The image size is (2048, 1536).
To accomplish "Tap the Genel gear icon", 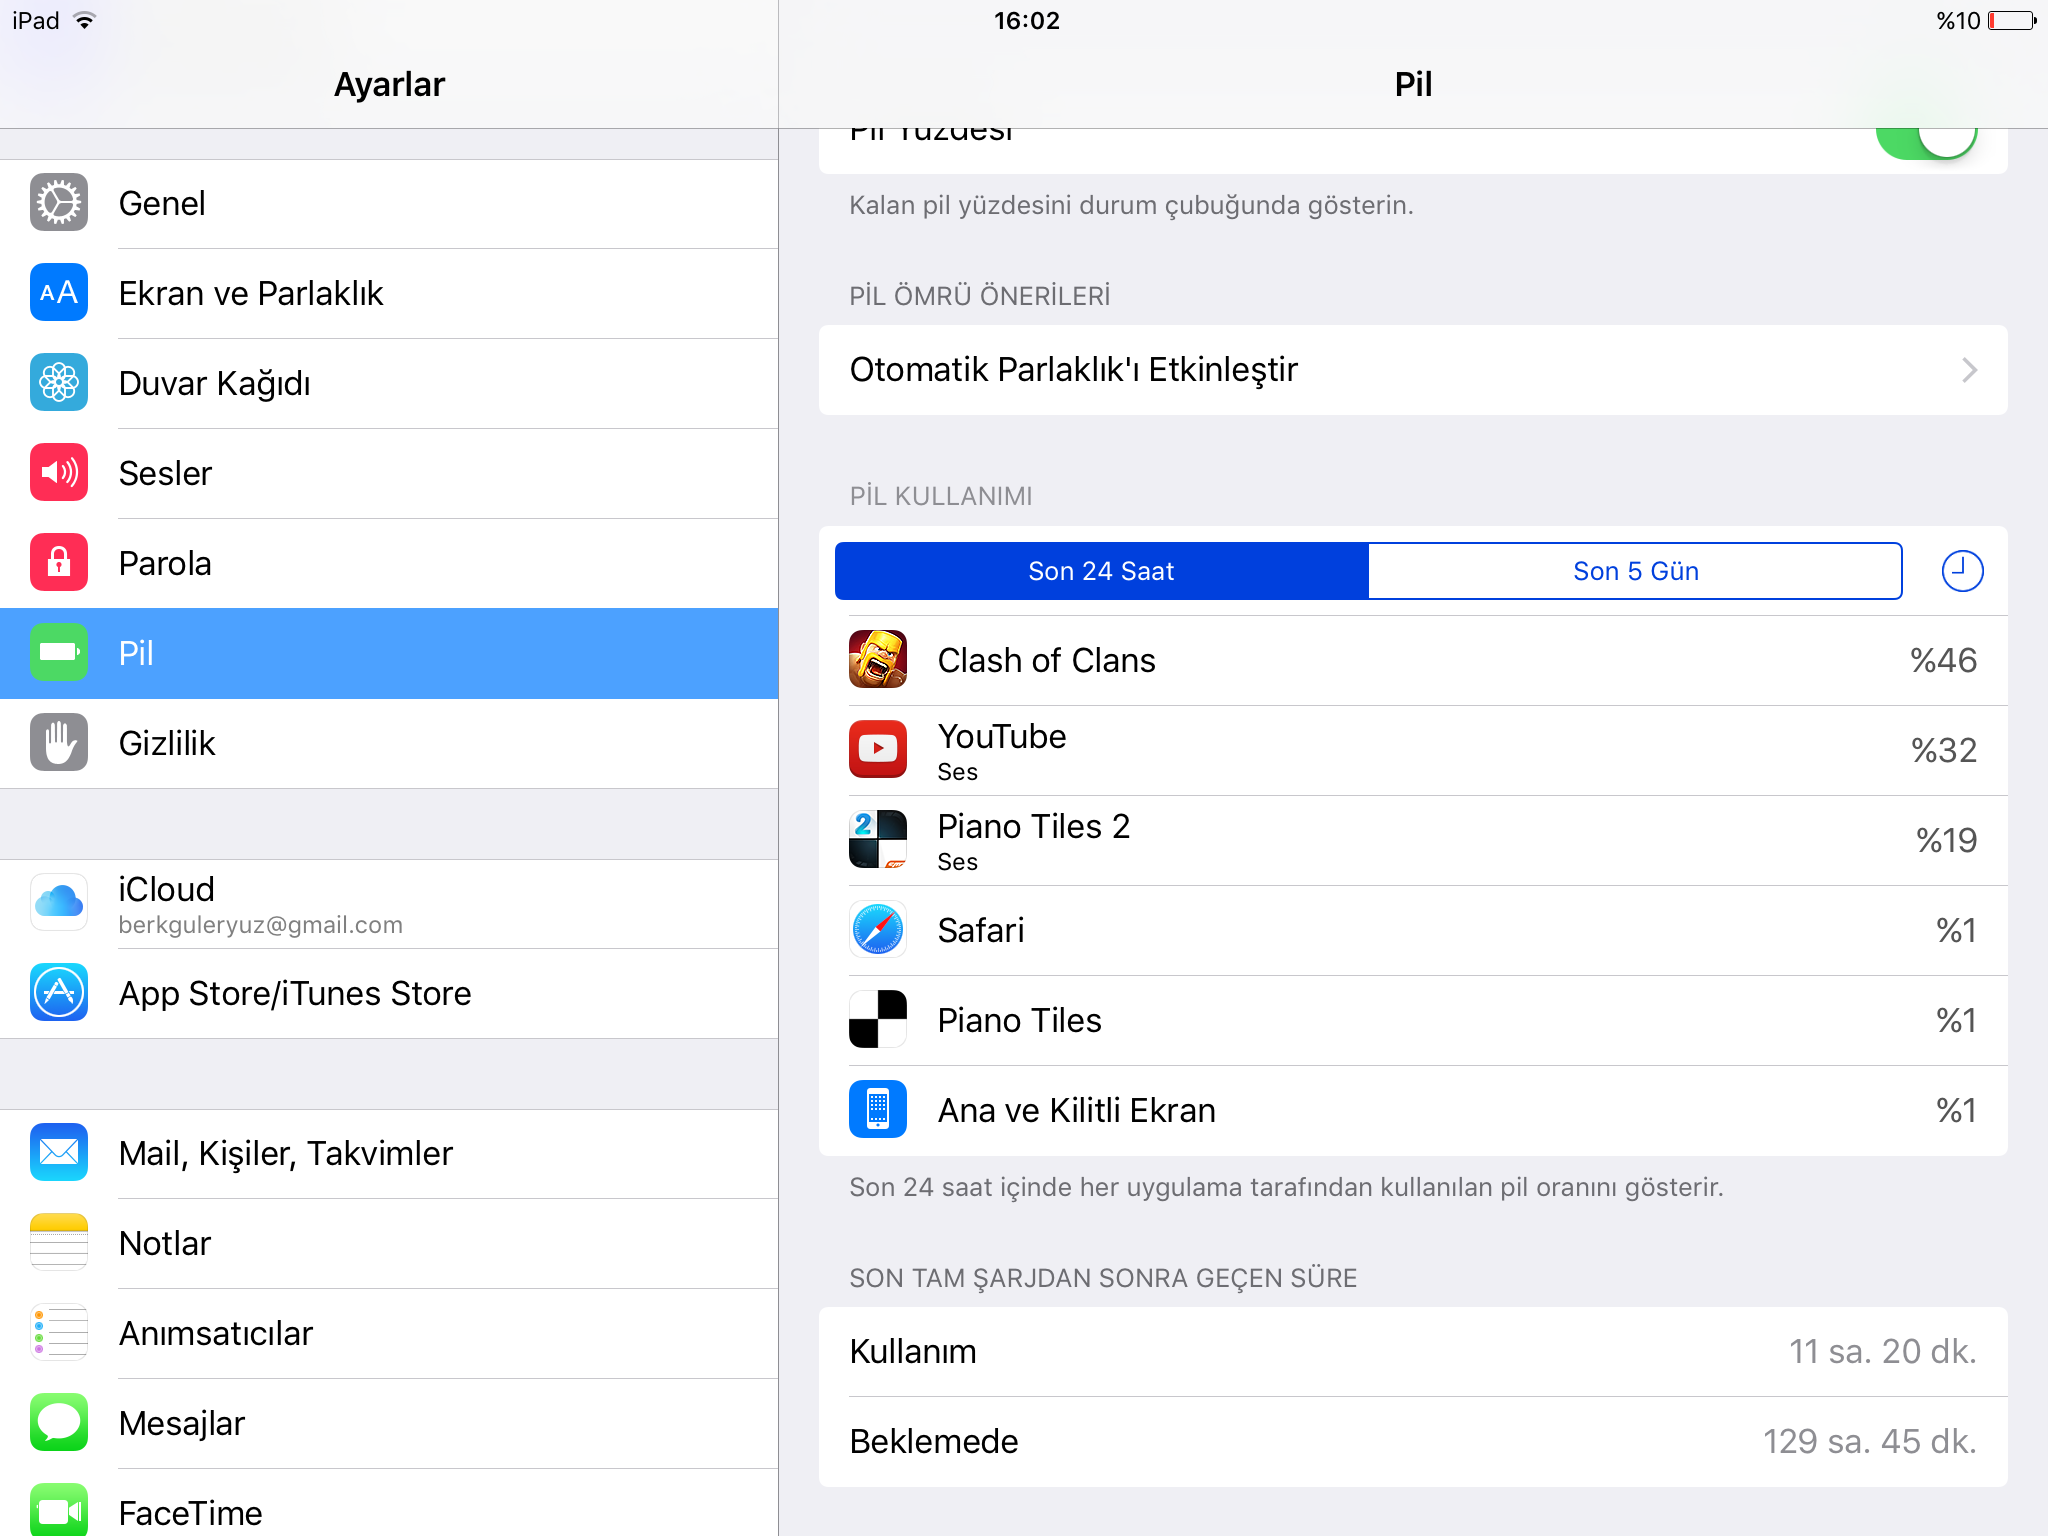I will (59, 203).
